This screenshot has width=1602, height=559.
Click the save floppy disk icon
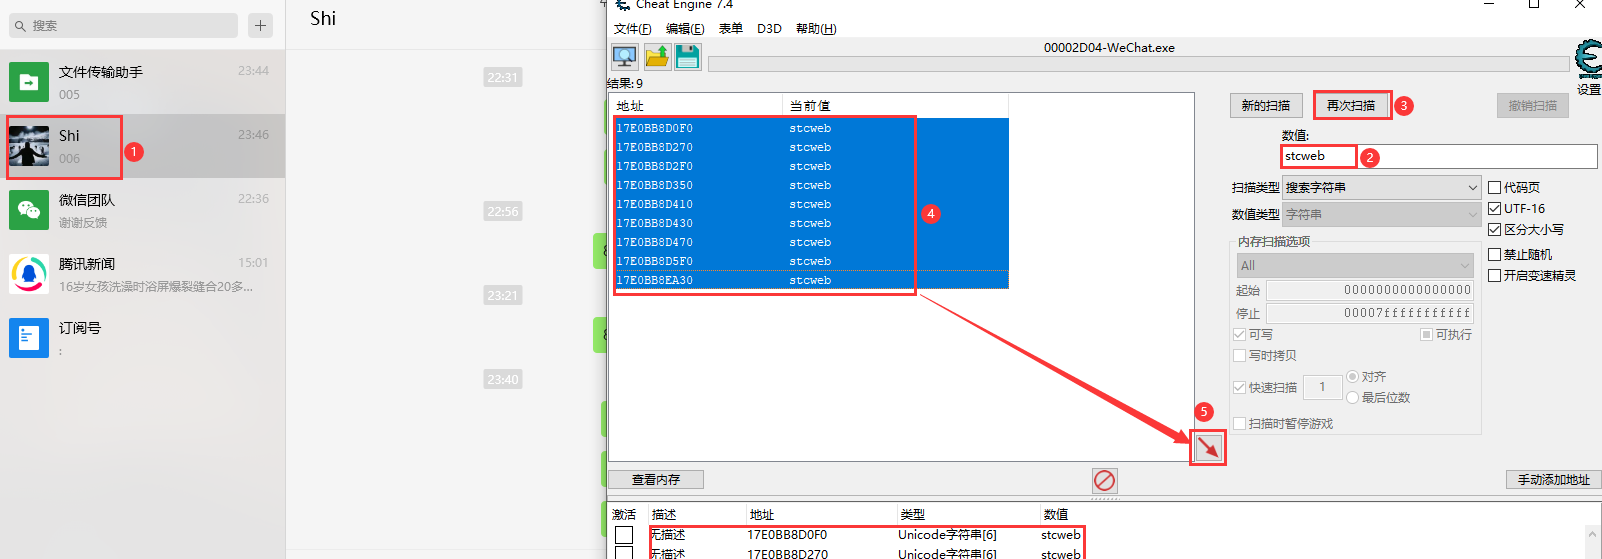click(688, 57)
